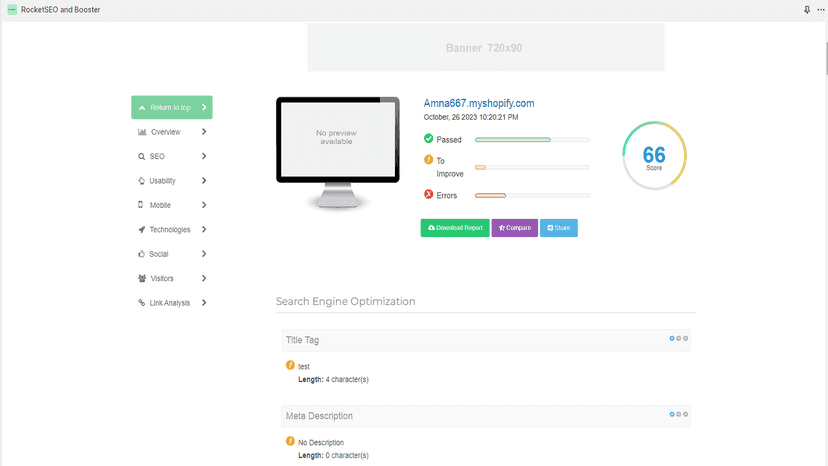
Task: Open the Amna667.myshopify.com link
Action: [479, 103]
